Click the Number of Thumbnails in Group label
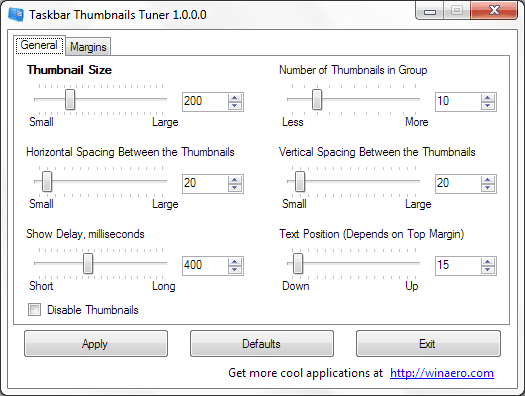Screen dimensions: 525x396 coord(353,70)
